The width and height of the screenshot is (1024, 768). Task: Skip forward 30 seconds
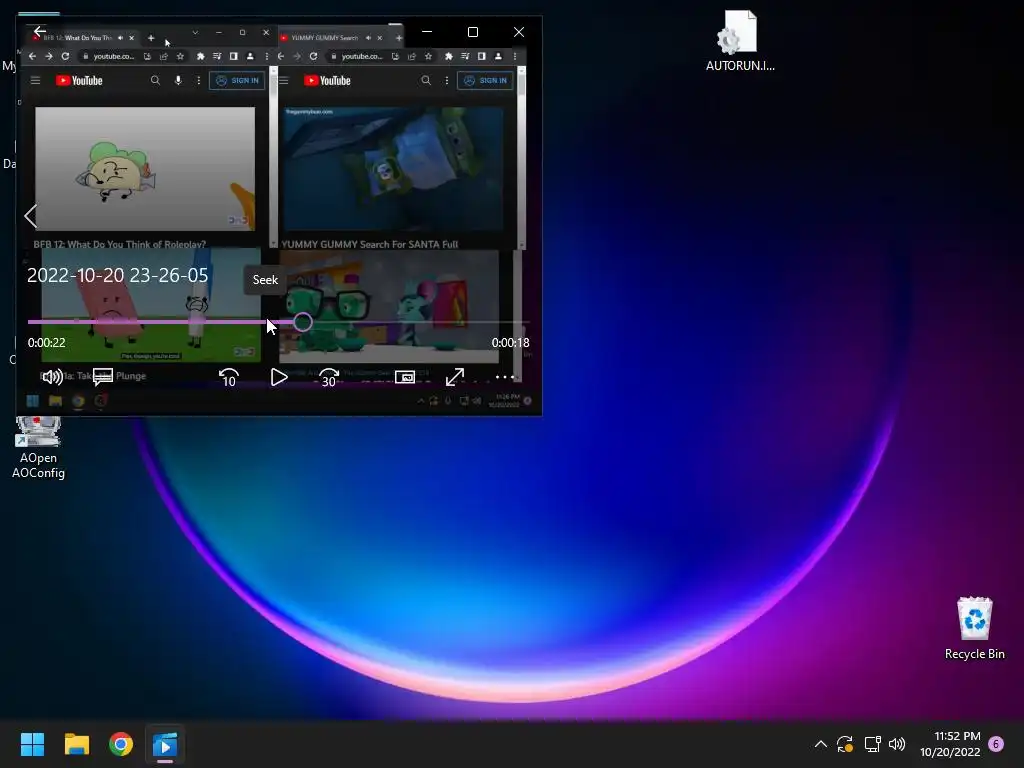point(328,377)
